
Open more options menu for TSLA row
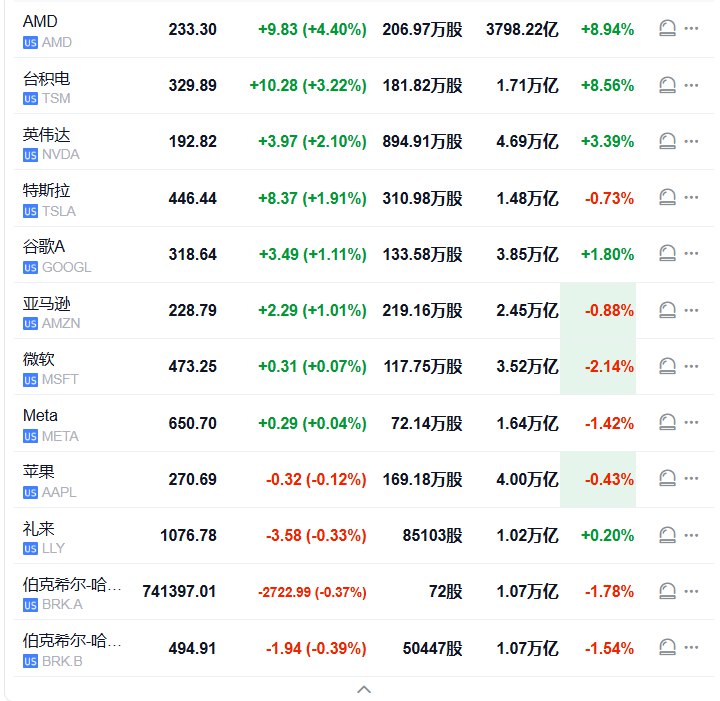pyautogui.click(x=691, y=197)
